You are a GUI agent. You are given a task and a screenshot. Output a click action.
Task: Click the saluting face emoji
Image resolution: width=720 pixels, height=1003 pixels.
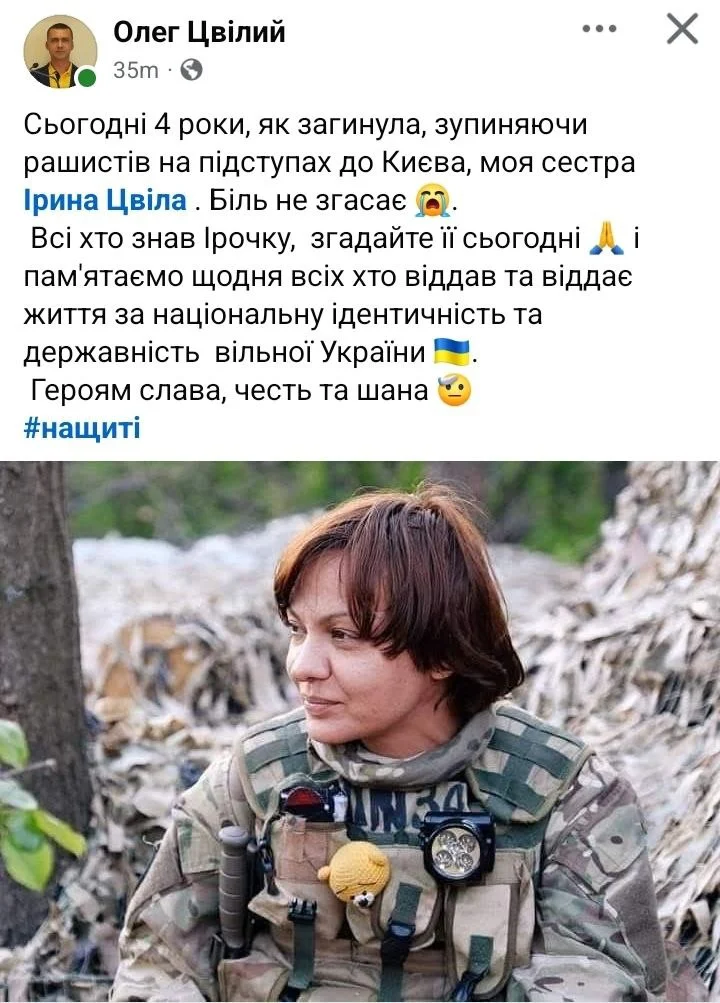(x=455, y=390)
